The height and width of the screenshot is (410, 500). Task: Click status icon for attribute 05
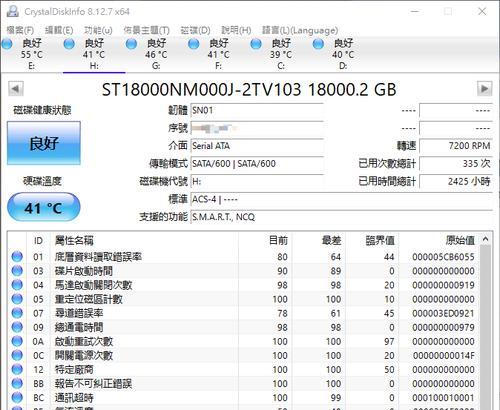(17, 299)
